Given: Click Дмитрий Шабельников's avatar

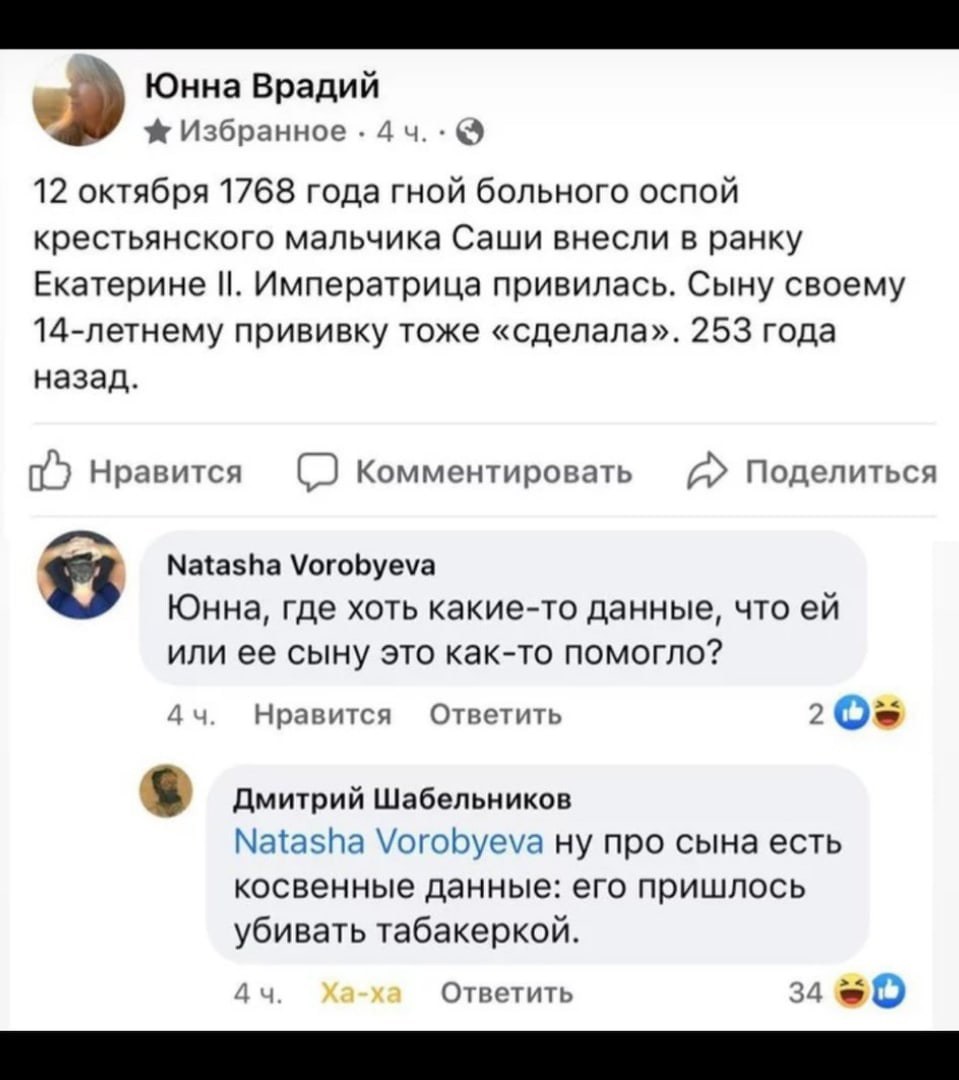Looking at the screenshot, I should pyautogui.click(x=183, y=790).
